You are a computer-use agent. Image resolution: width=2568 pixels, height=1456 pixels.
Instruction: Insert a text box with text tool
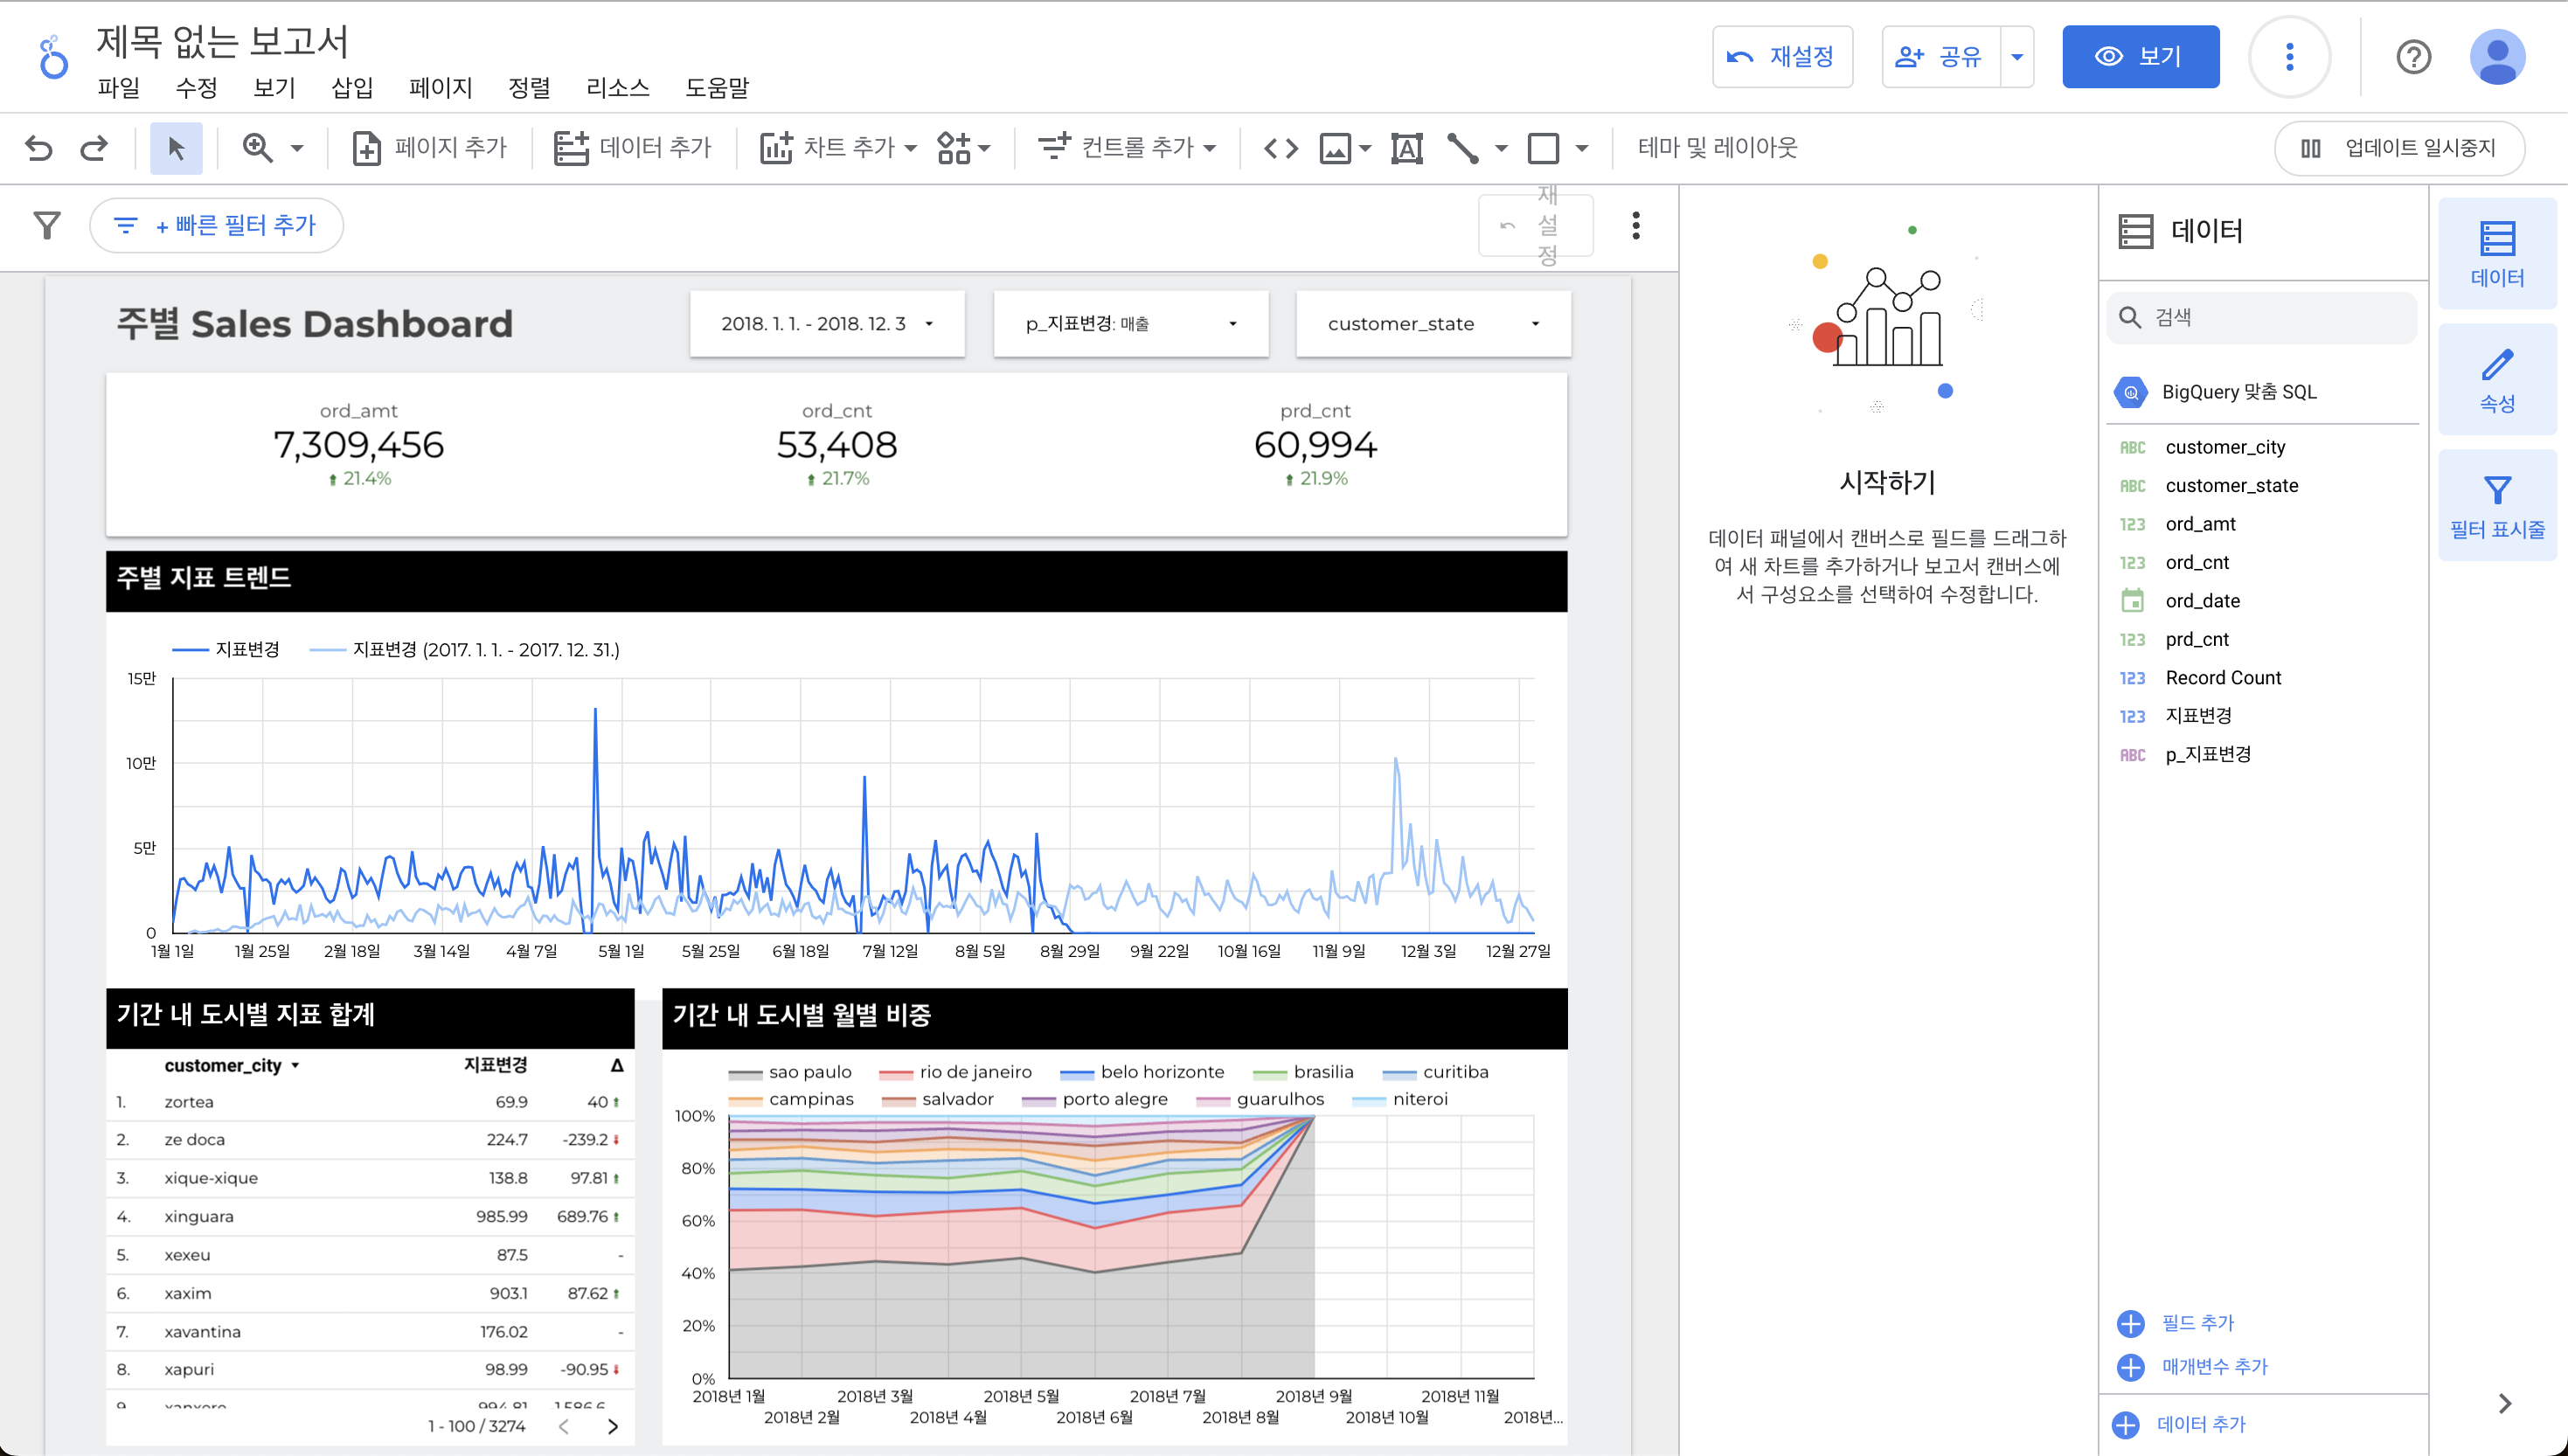click(x=1406, y=148)
